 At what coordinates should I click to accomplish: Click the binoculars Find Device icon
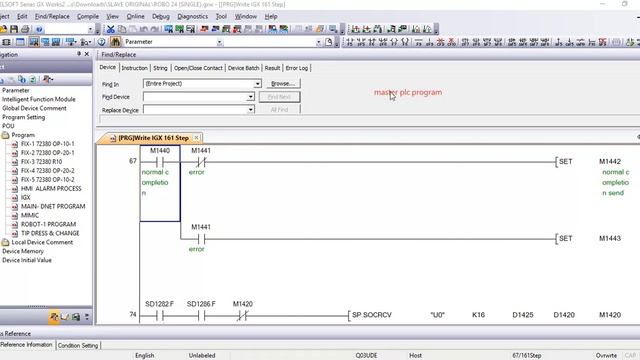pyautogui.click(x=116, y=42)
